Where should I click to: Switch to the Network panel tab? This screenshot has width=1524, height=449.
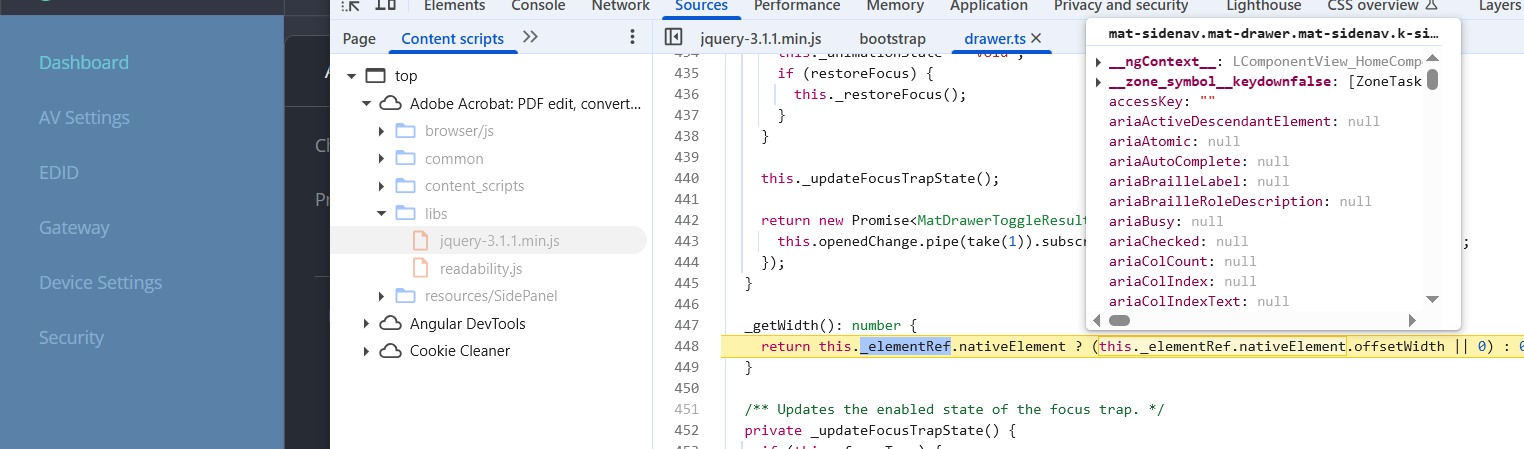(620, 6)
